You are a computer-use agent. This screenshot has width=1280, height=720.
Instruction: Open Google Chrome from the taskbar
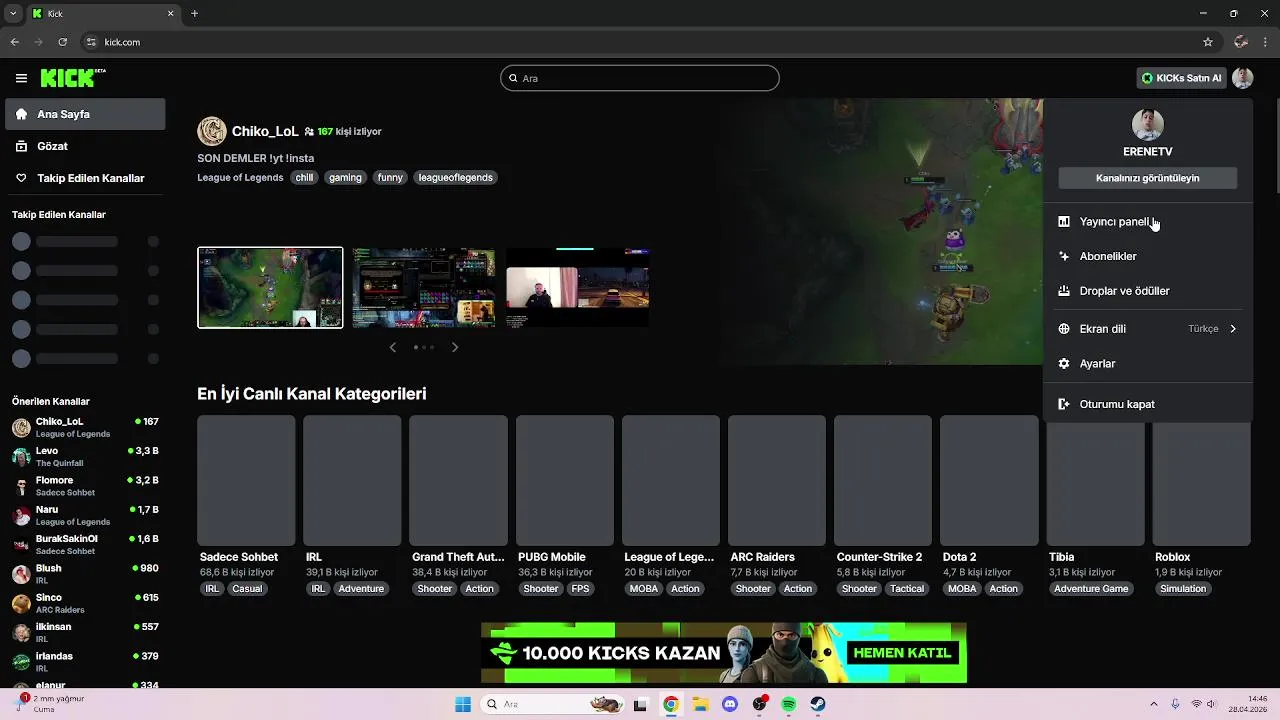[x=671, y=704]
